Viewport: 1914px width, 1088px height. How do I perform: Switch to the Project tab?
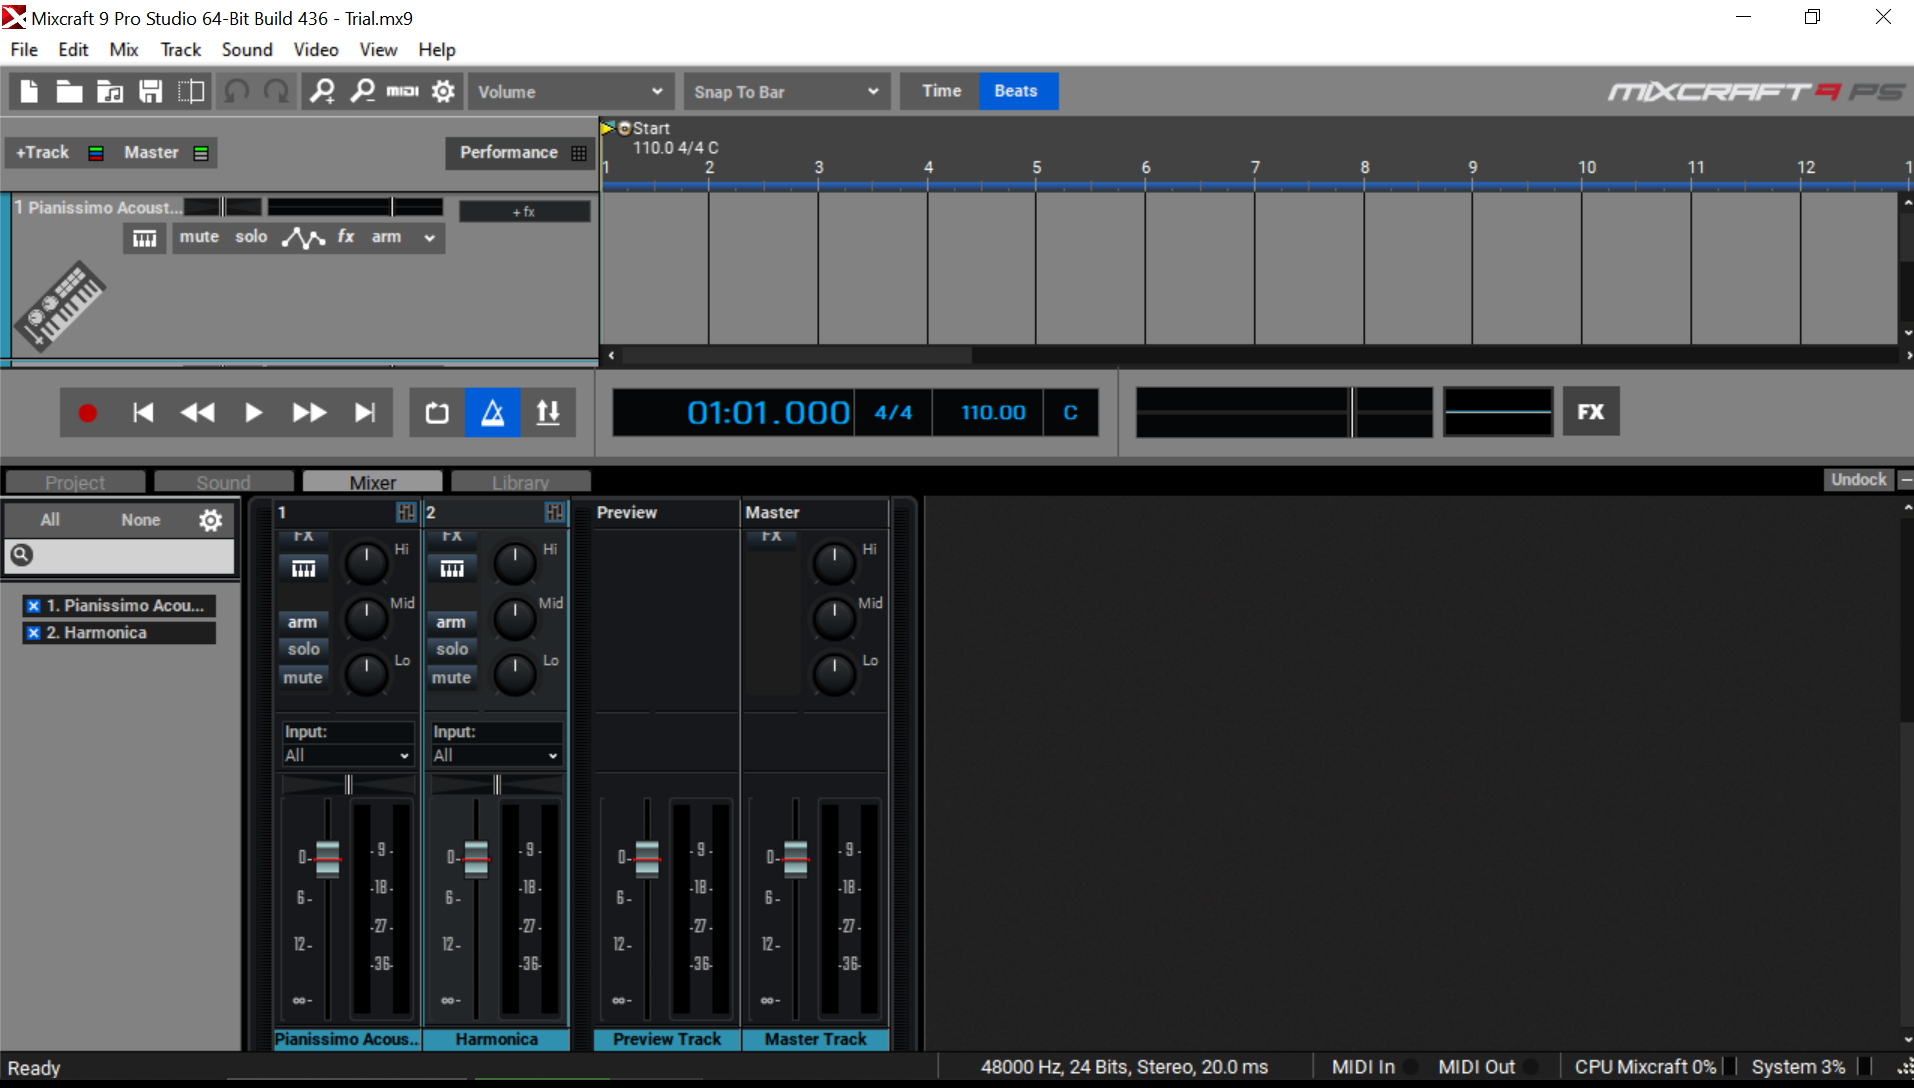tap(75, 482)
